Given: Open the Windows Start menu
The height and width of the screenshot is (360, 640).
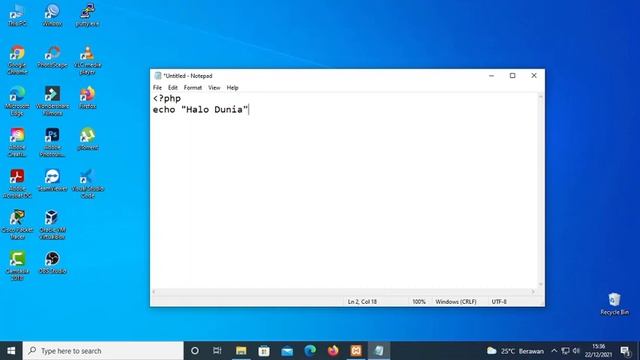Looking at the screenshot, I should click(11, 351).
